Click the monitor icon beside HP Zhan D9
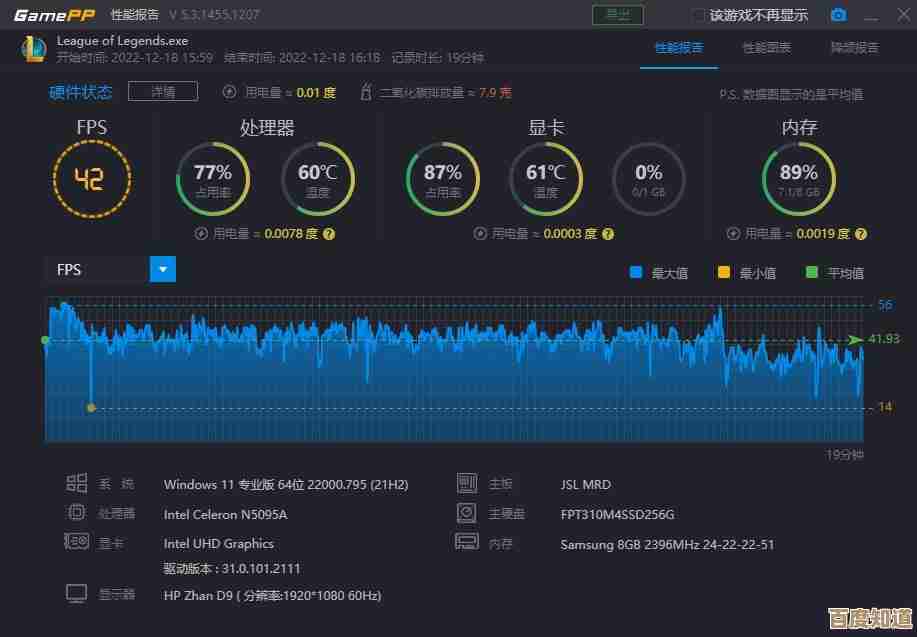 (x=77, y=594)
